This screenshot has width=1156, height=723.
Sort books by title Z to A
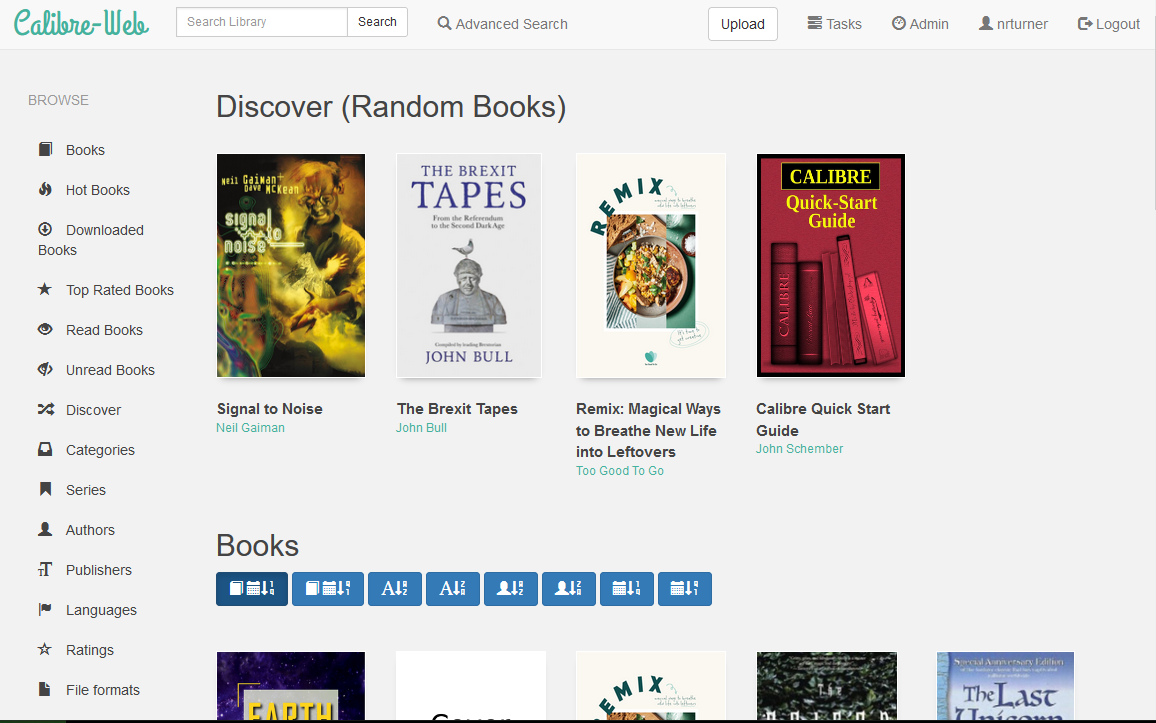(453, 589)
